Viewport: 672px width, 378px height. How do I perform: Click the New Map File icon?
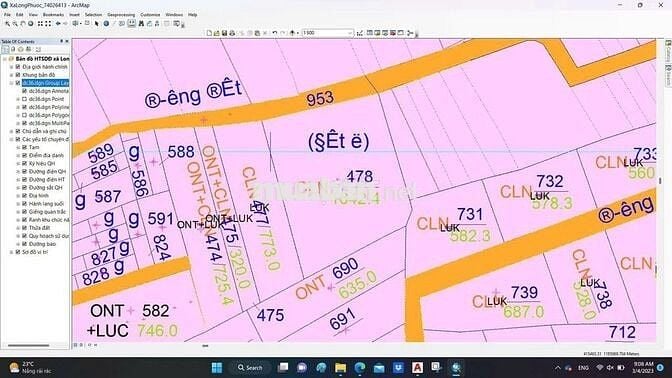click(209, 33)
